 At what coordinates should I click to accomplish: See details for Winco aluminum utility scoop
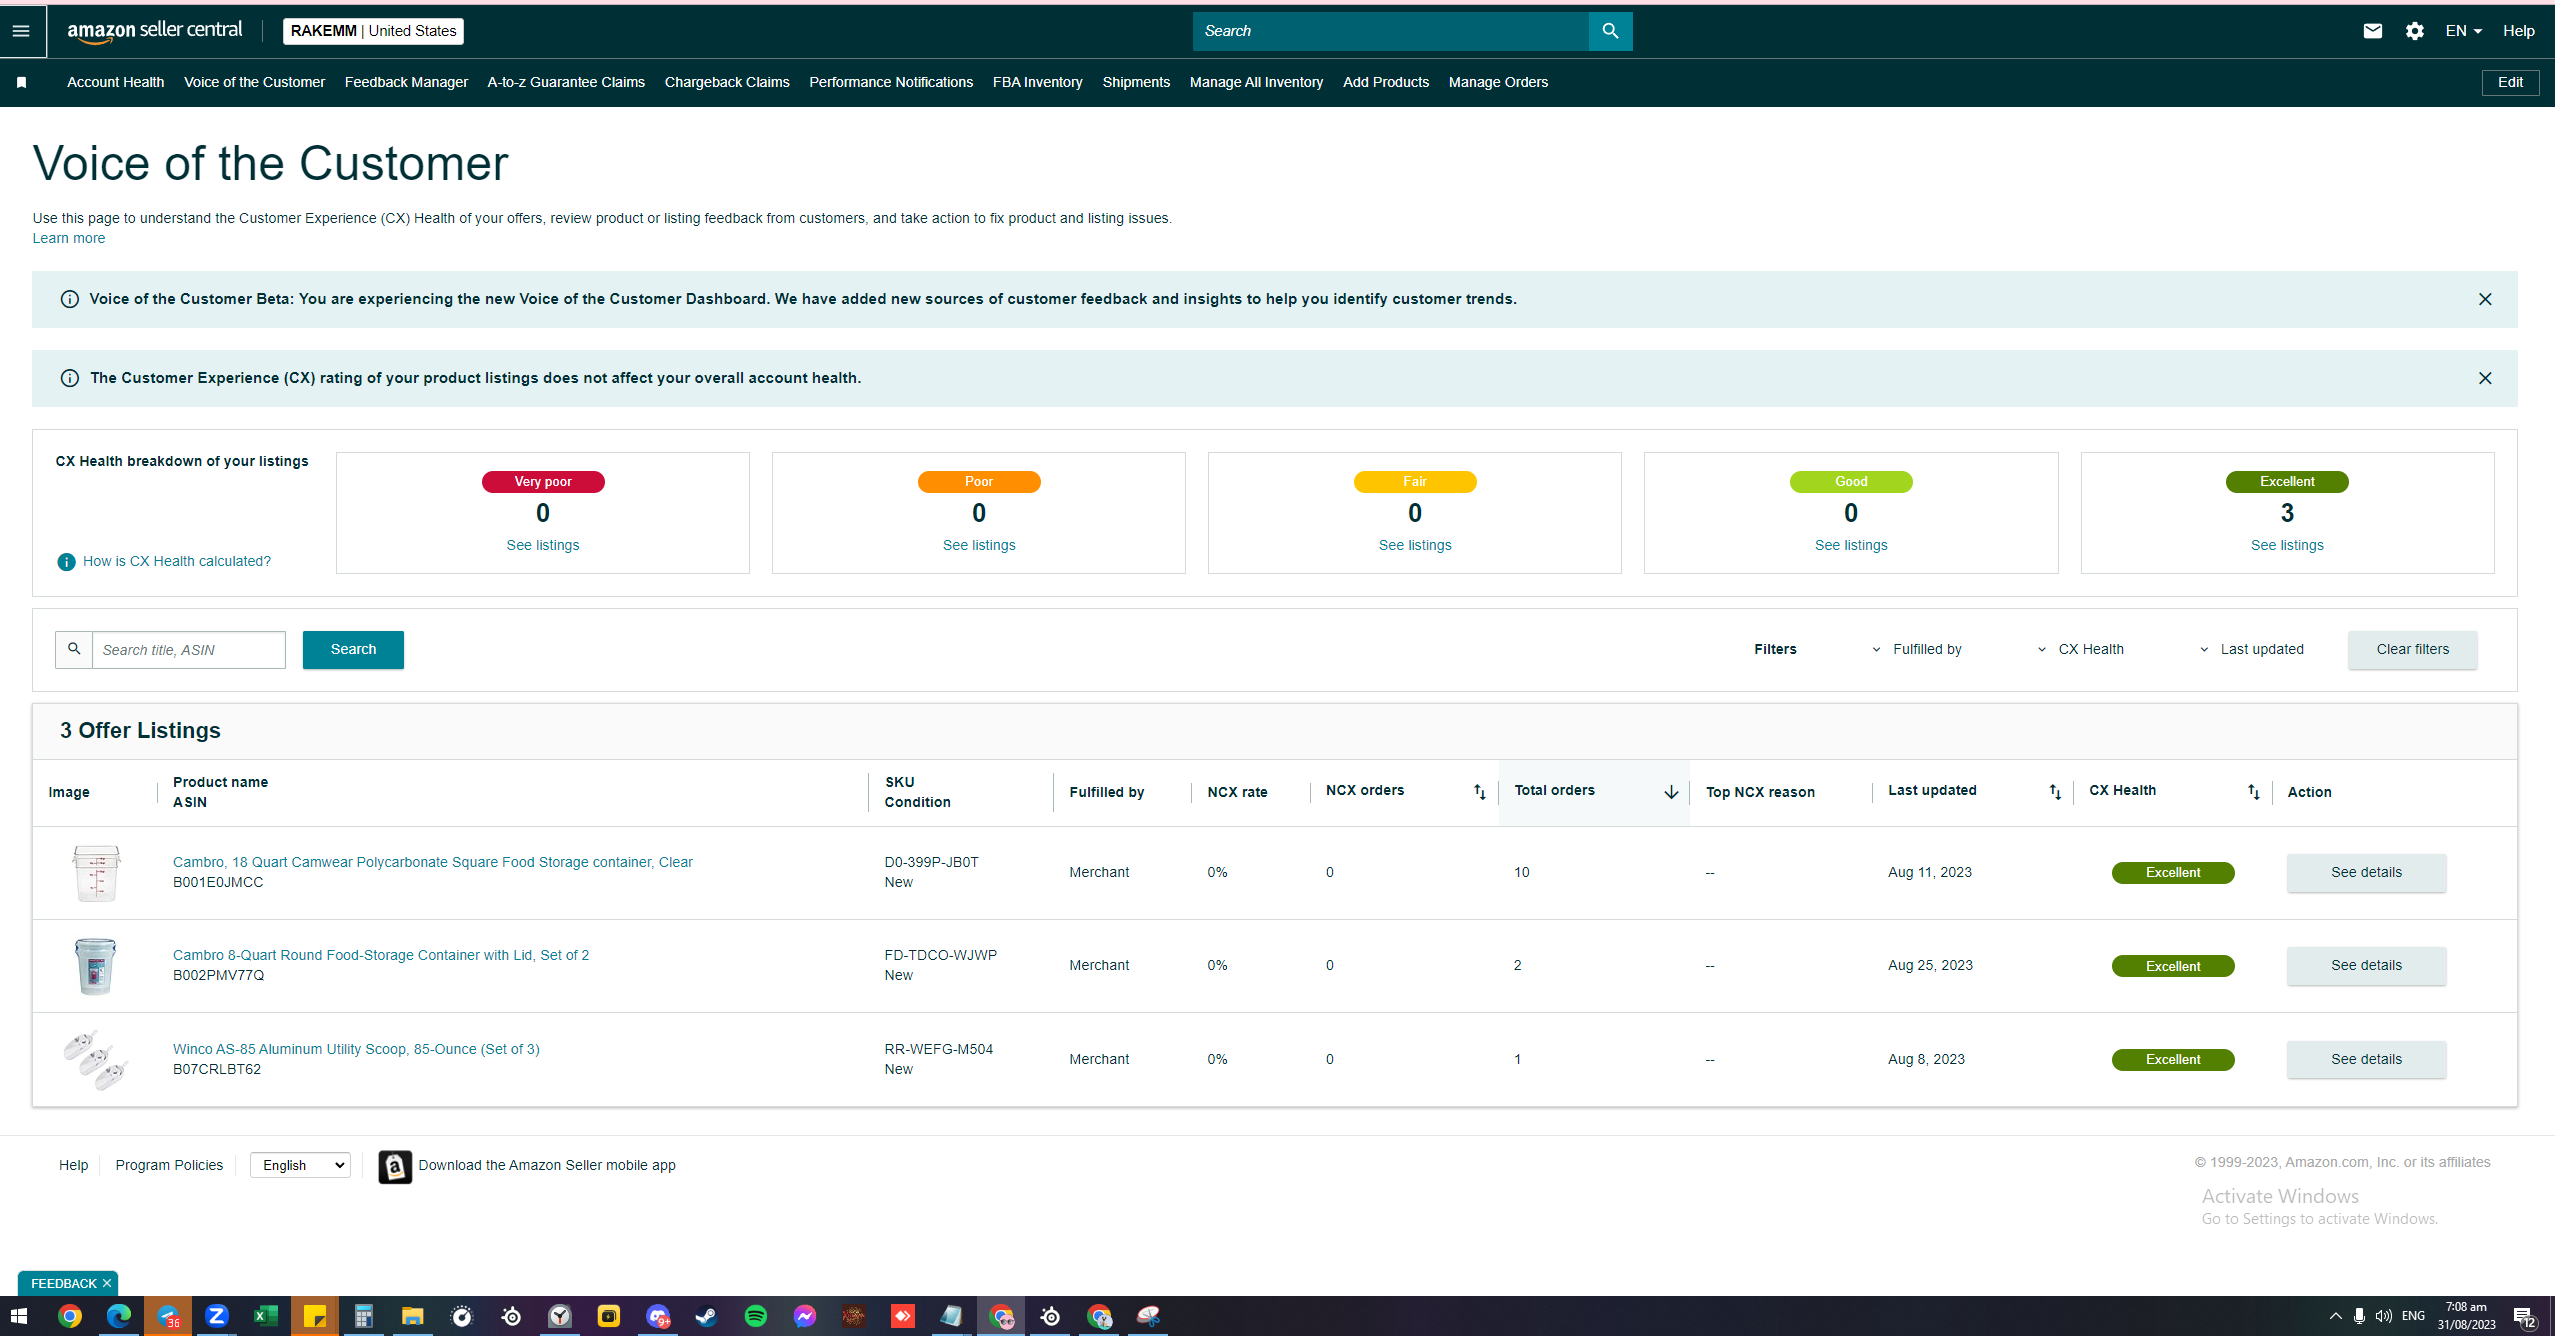[x=2366, y=1060]
